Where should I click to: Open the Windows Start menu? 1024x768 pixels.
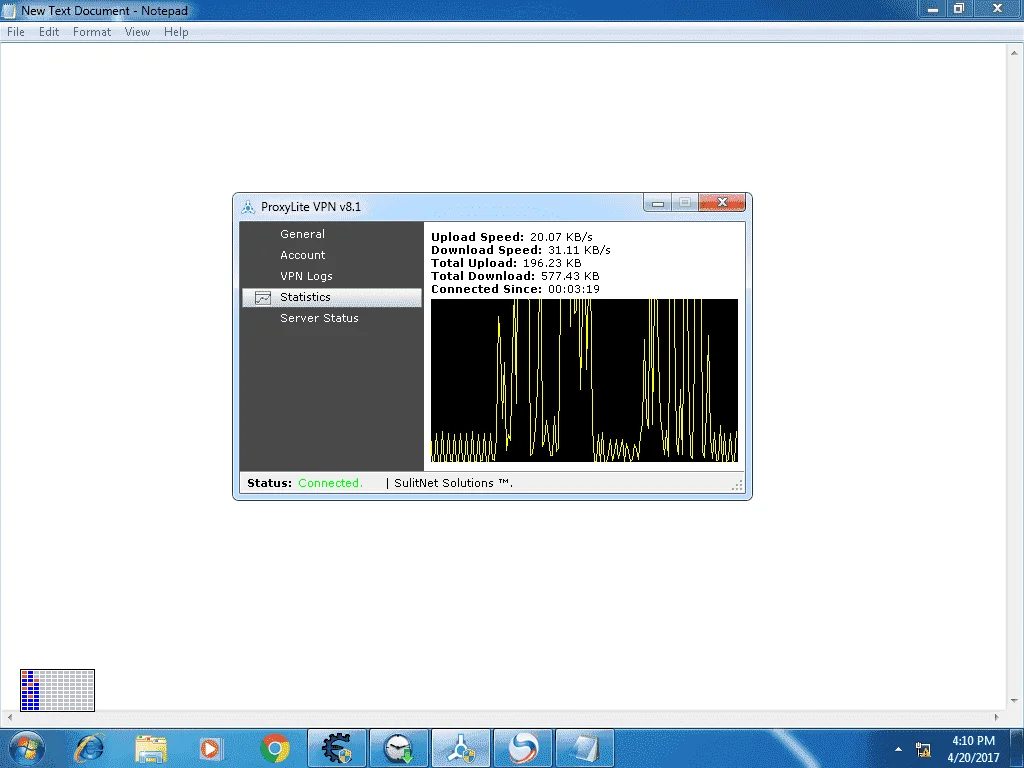click(27, 748)
